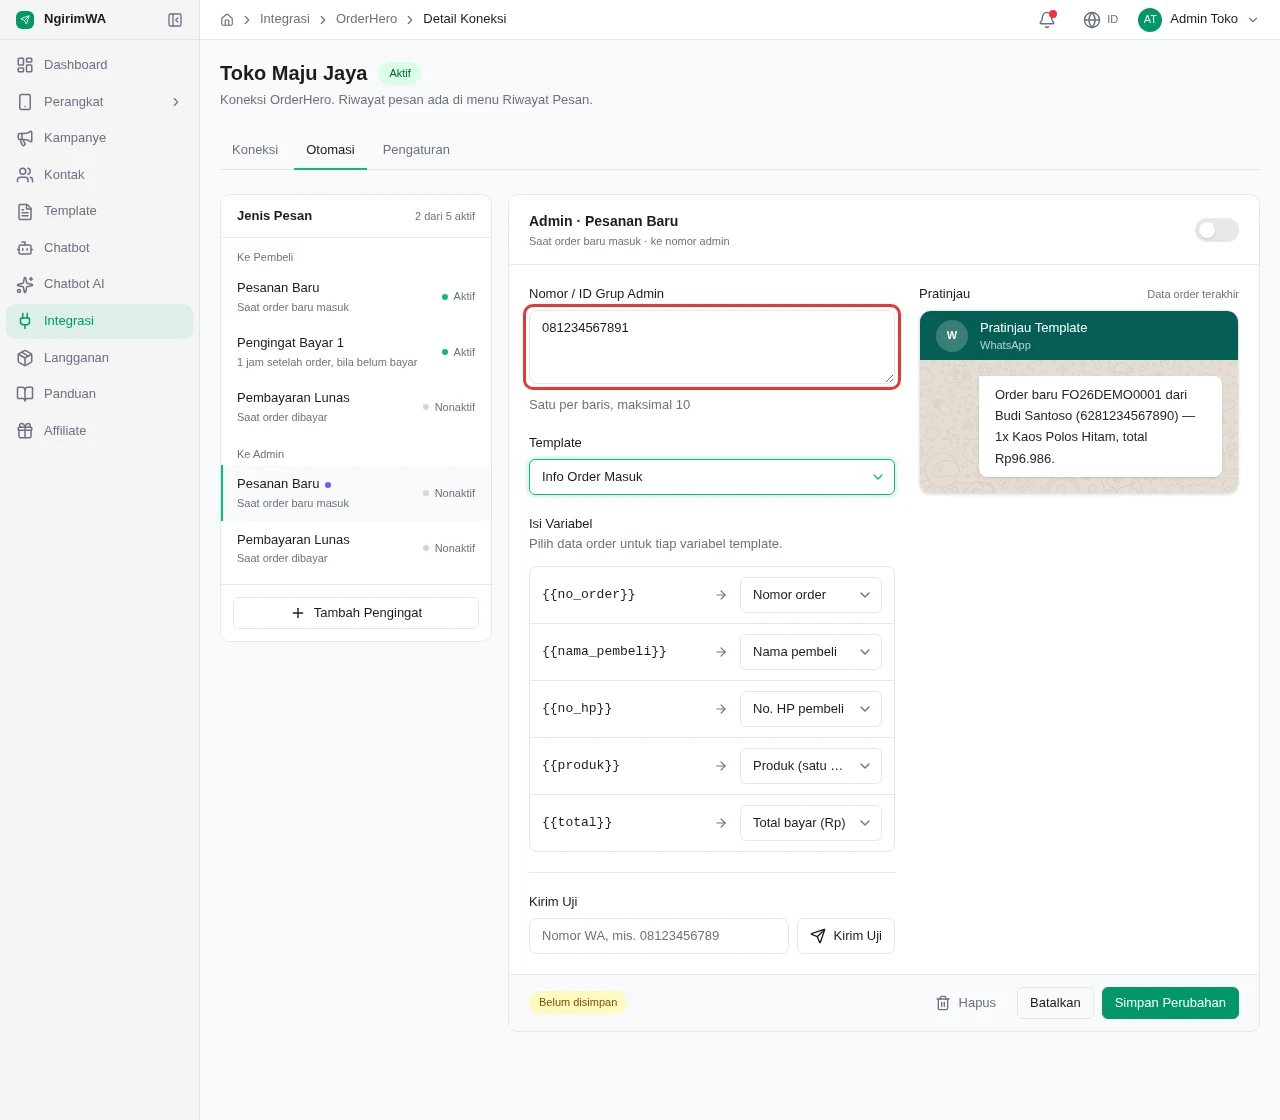Select Ke Pembeli Pembayaran Lunas row
This screenshot has height=1120, width=1280.
[356, 407]
